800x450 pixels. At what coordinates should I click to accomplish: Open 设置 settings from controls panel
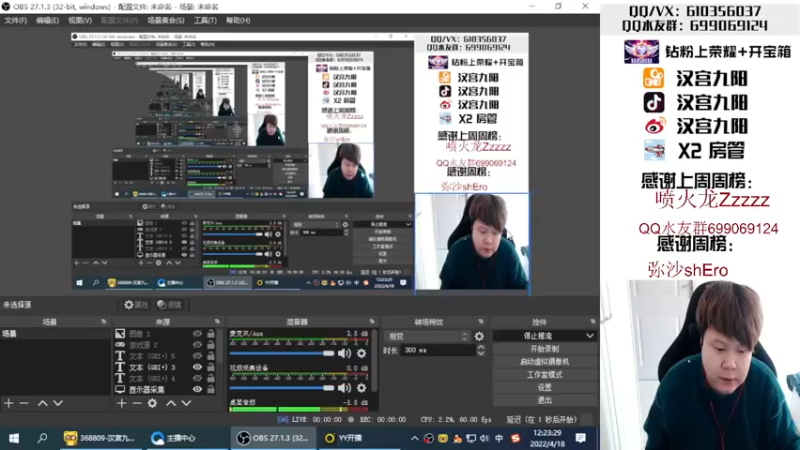(x=545, y=387)
